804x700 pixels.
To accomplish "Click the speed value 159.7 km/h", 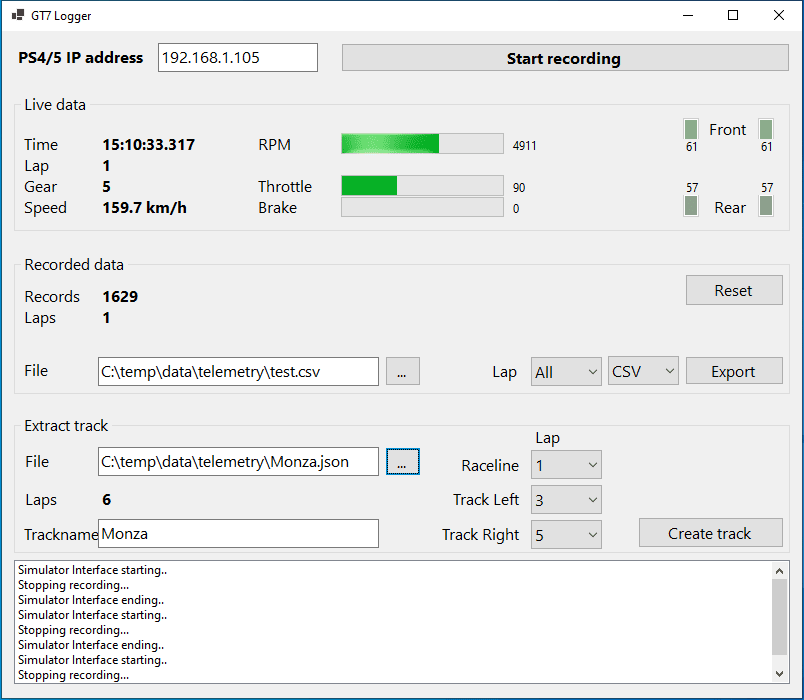I will [145, 208].
